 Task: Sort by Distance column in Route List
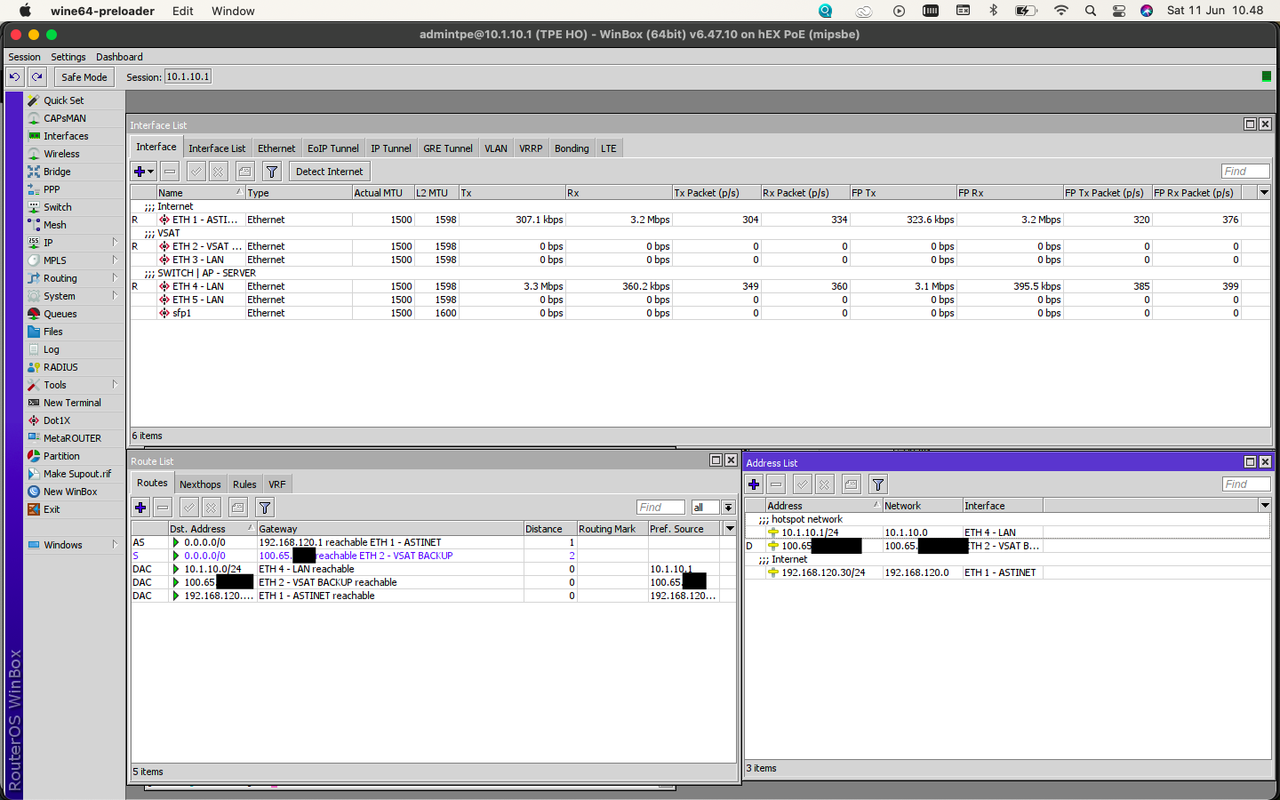tap(549, 529)
